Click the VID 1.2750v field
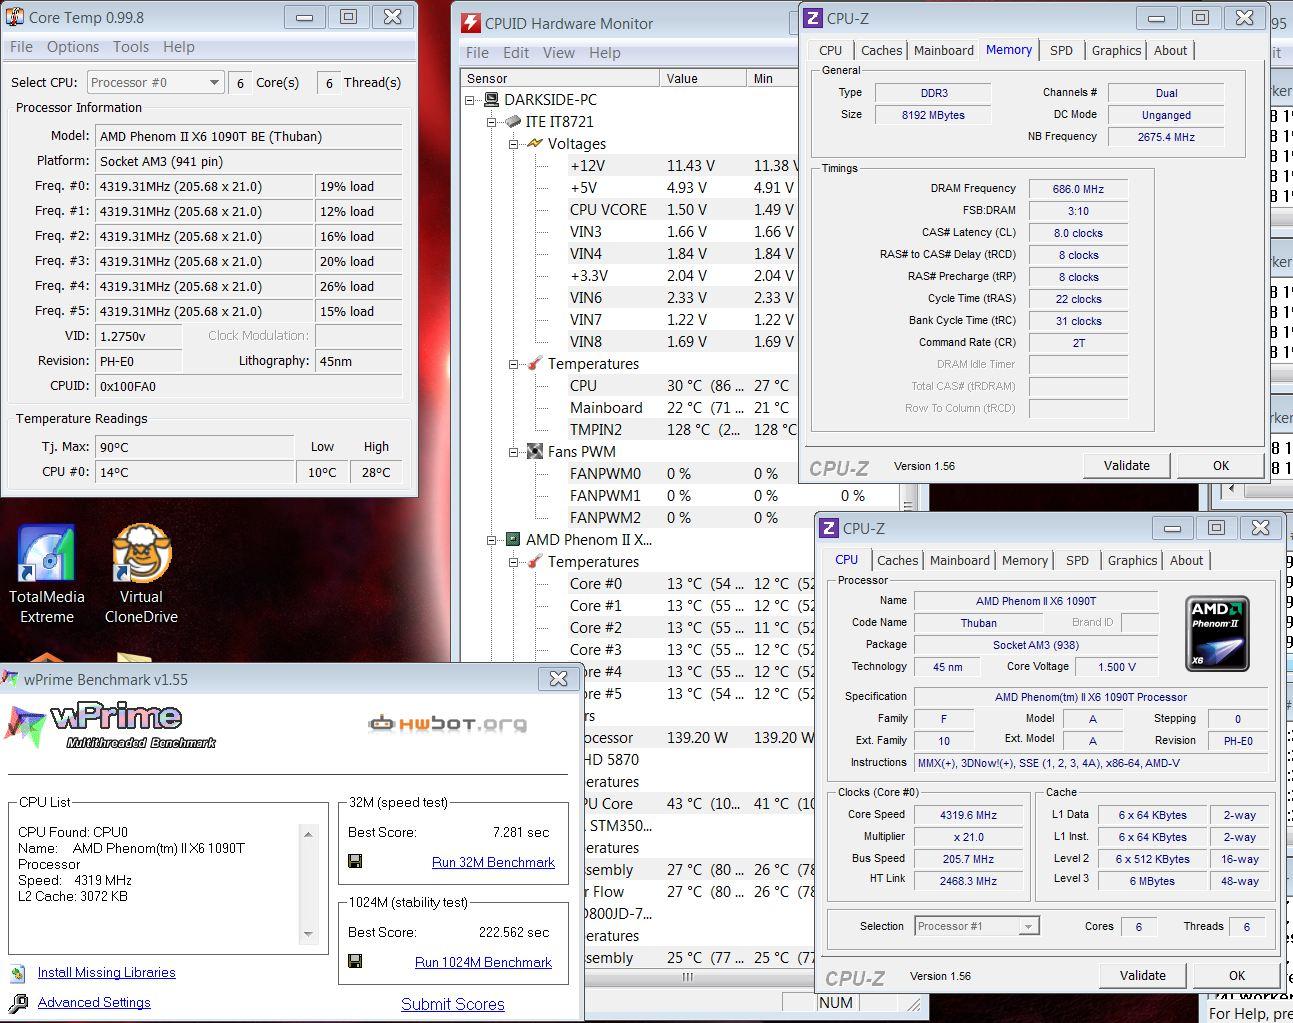Viewport: 1293px width, 1023px height. coord(138,337)
